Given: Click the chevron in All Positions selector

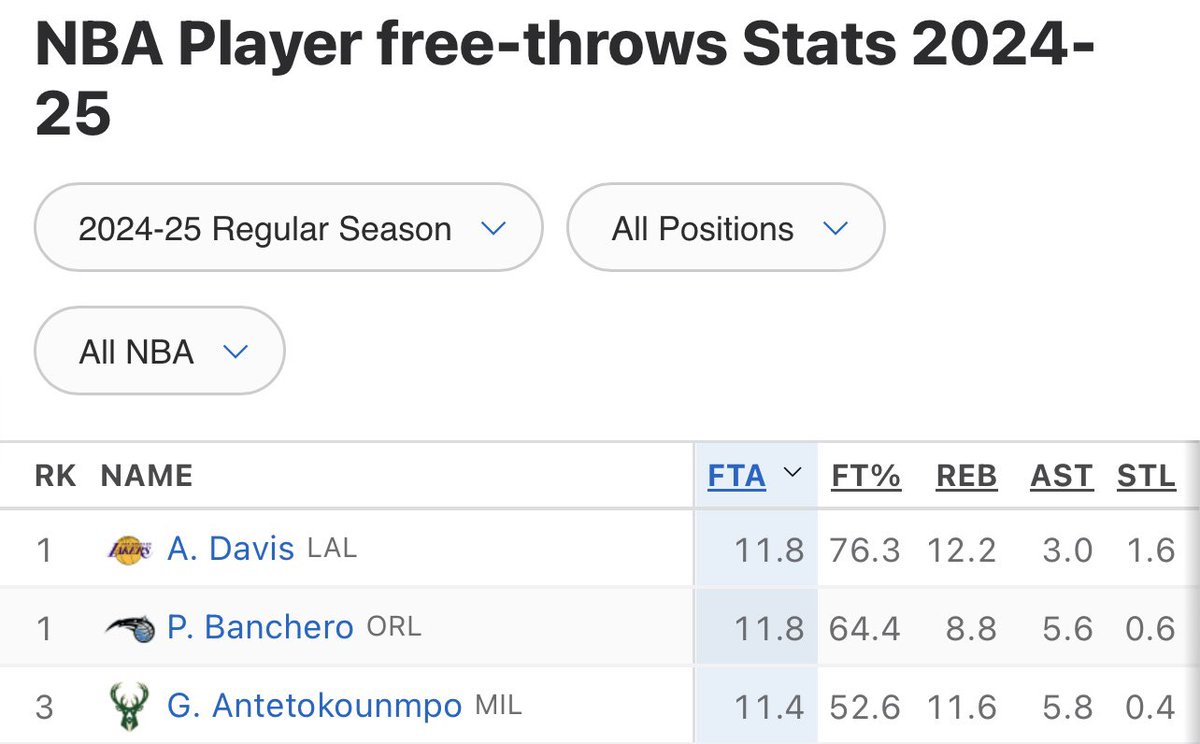Looking at the screenshot, I should (835, 229).
